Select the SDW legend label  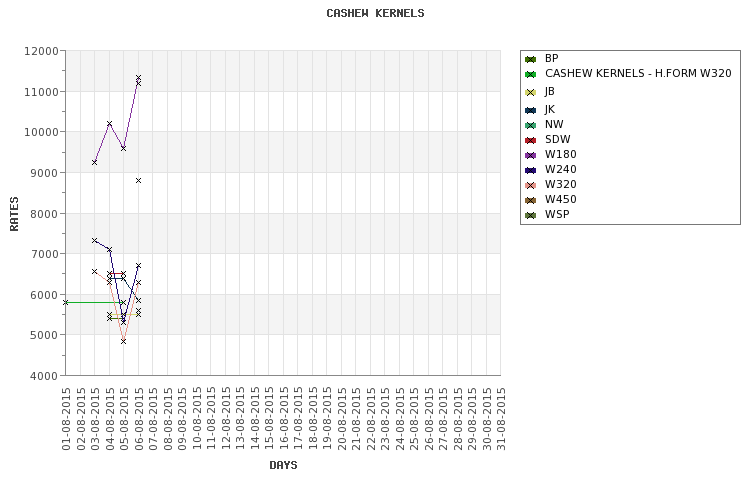click(557, 139)
